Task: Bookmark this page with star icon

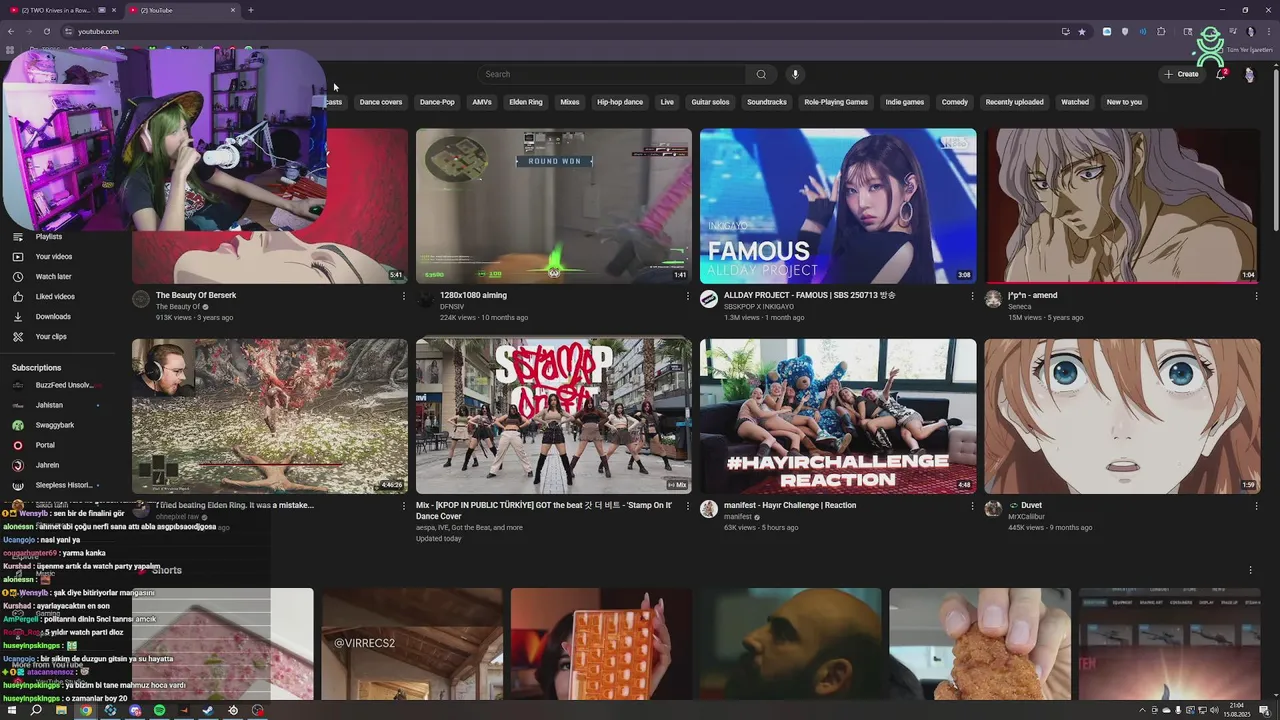Action: pyautogui.click(x=1081, y=31)
